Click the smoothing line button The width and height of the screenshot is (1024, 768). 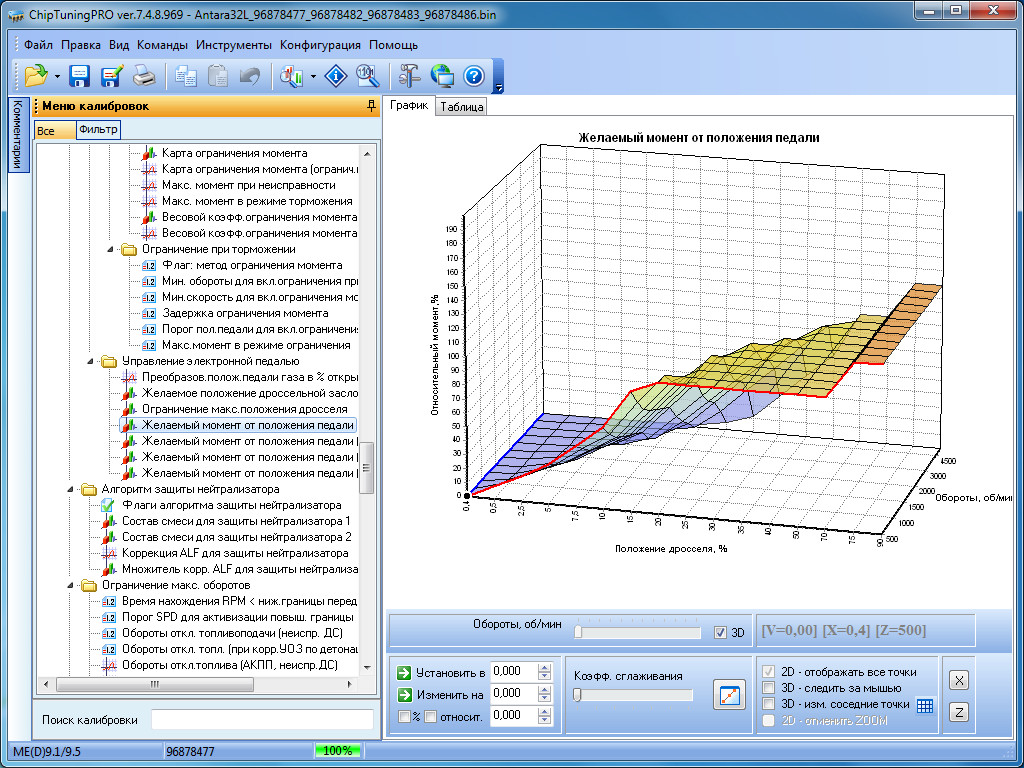[729, 694]
